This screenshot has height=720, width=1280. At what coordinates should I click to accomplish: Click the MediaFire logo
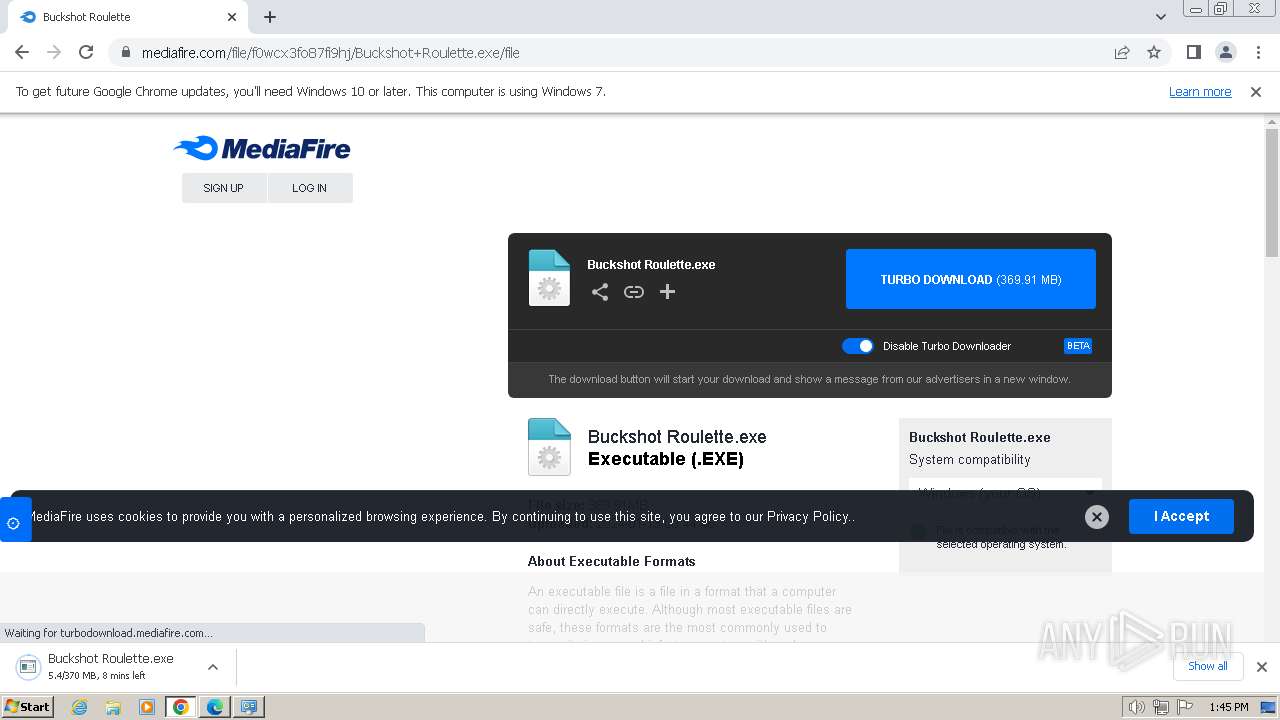pos(262,149)
